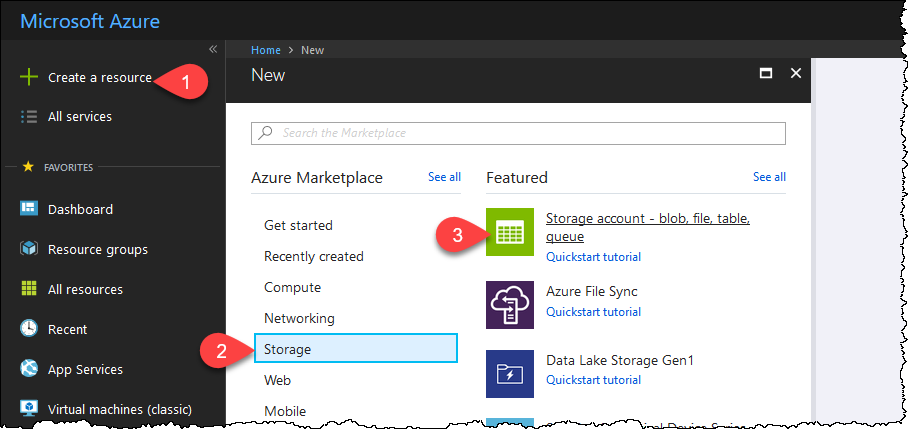This screenshot has height=429, width=908.
Task: Click the Dashboard icon in sidebar
Action: click(28, 209)
